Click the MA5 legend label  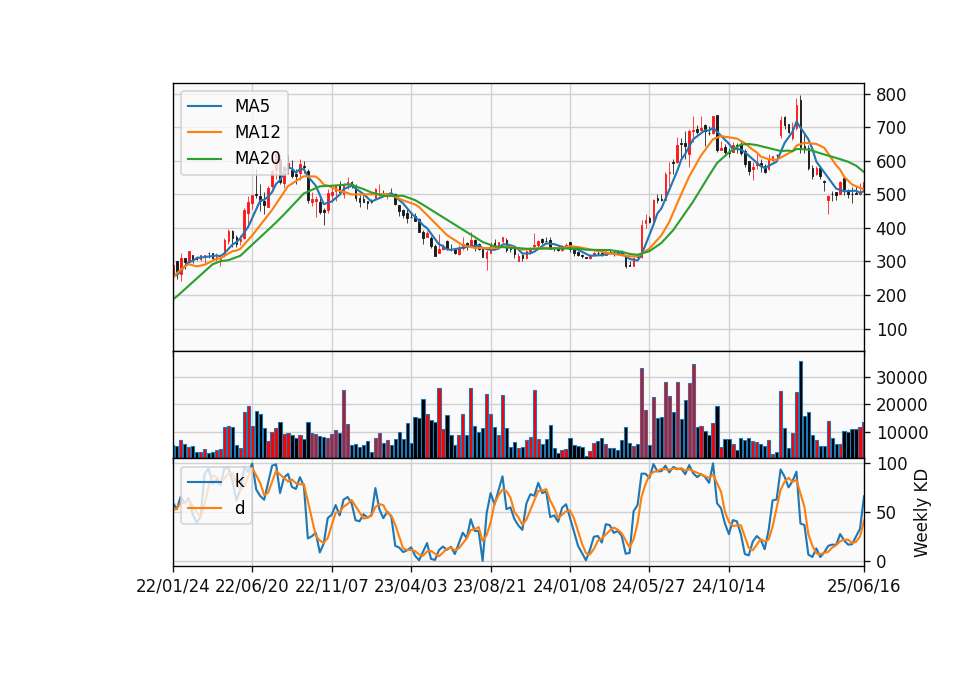tap(252, 106)
